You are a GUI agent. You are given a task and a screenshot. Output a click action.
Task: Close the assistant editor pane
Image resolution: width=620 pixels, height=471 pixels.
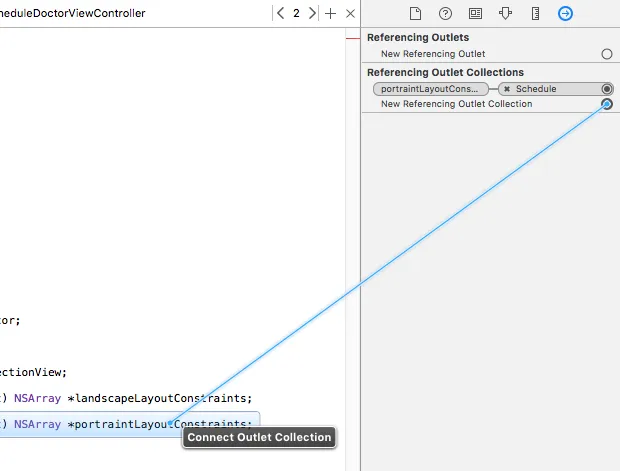(350, 13)
